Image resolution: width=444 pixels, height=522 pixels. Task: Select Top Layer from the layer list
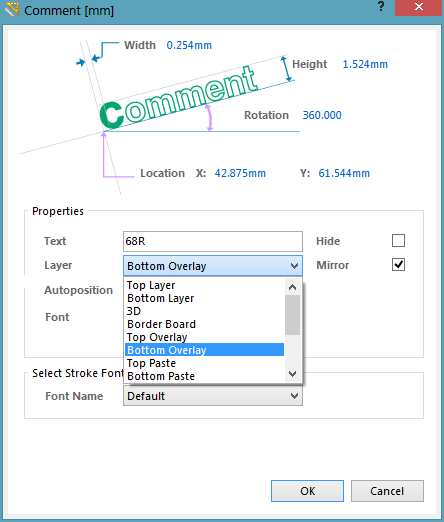pos(204,285)
